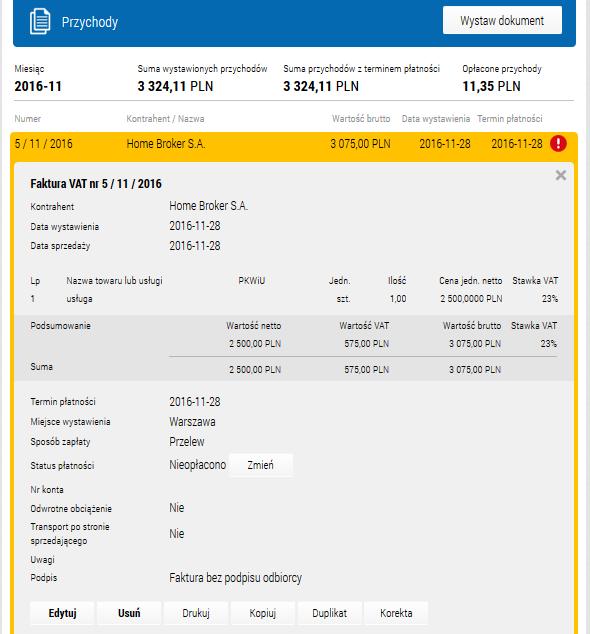Sort by Termin płatności column header
This screenshot has width=590, height=634.
510,119
